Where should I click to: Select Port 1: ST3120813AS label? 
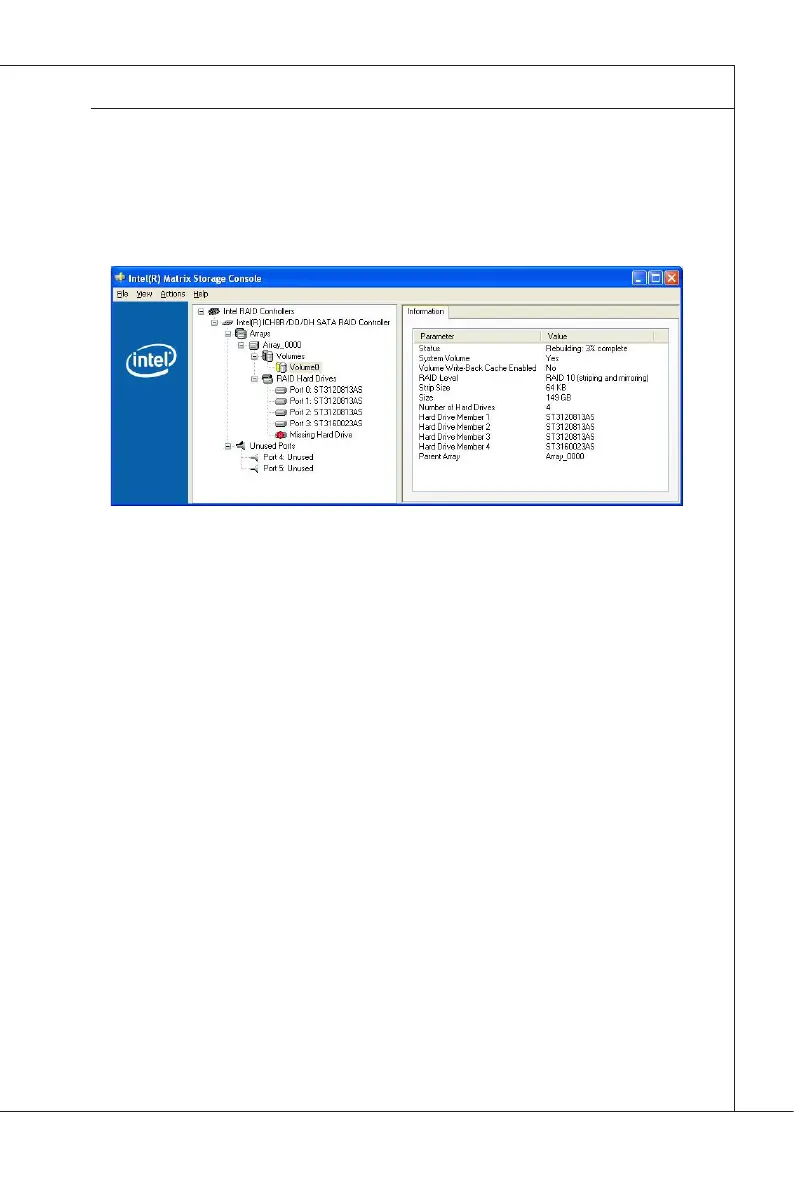(326, 401)
